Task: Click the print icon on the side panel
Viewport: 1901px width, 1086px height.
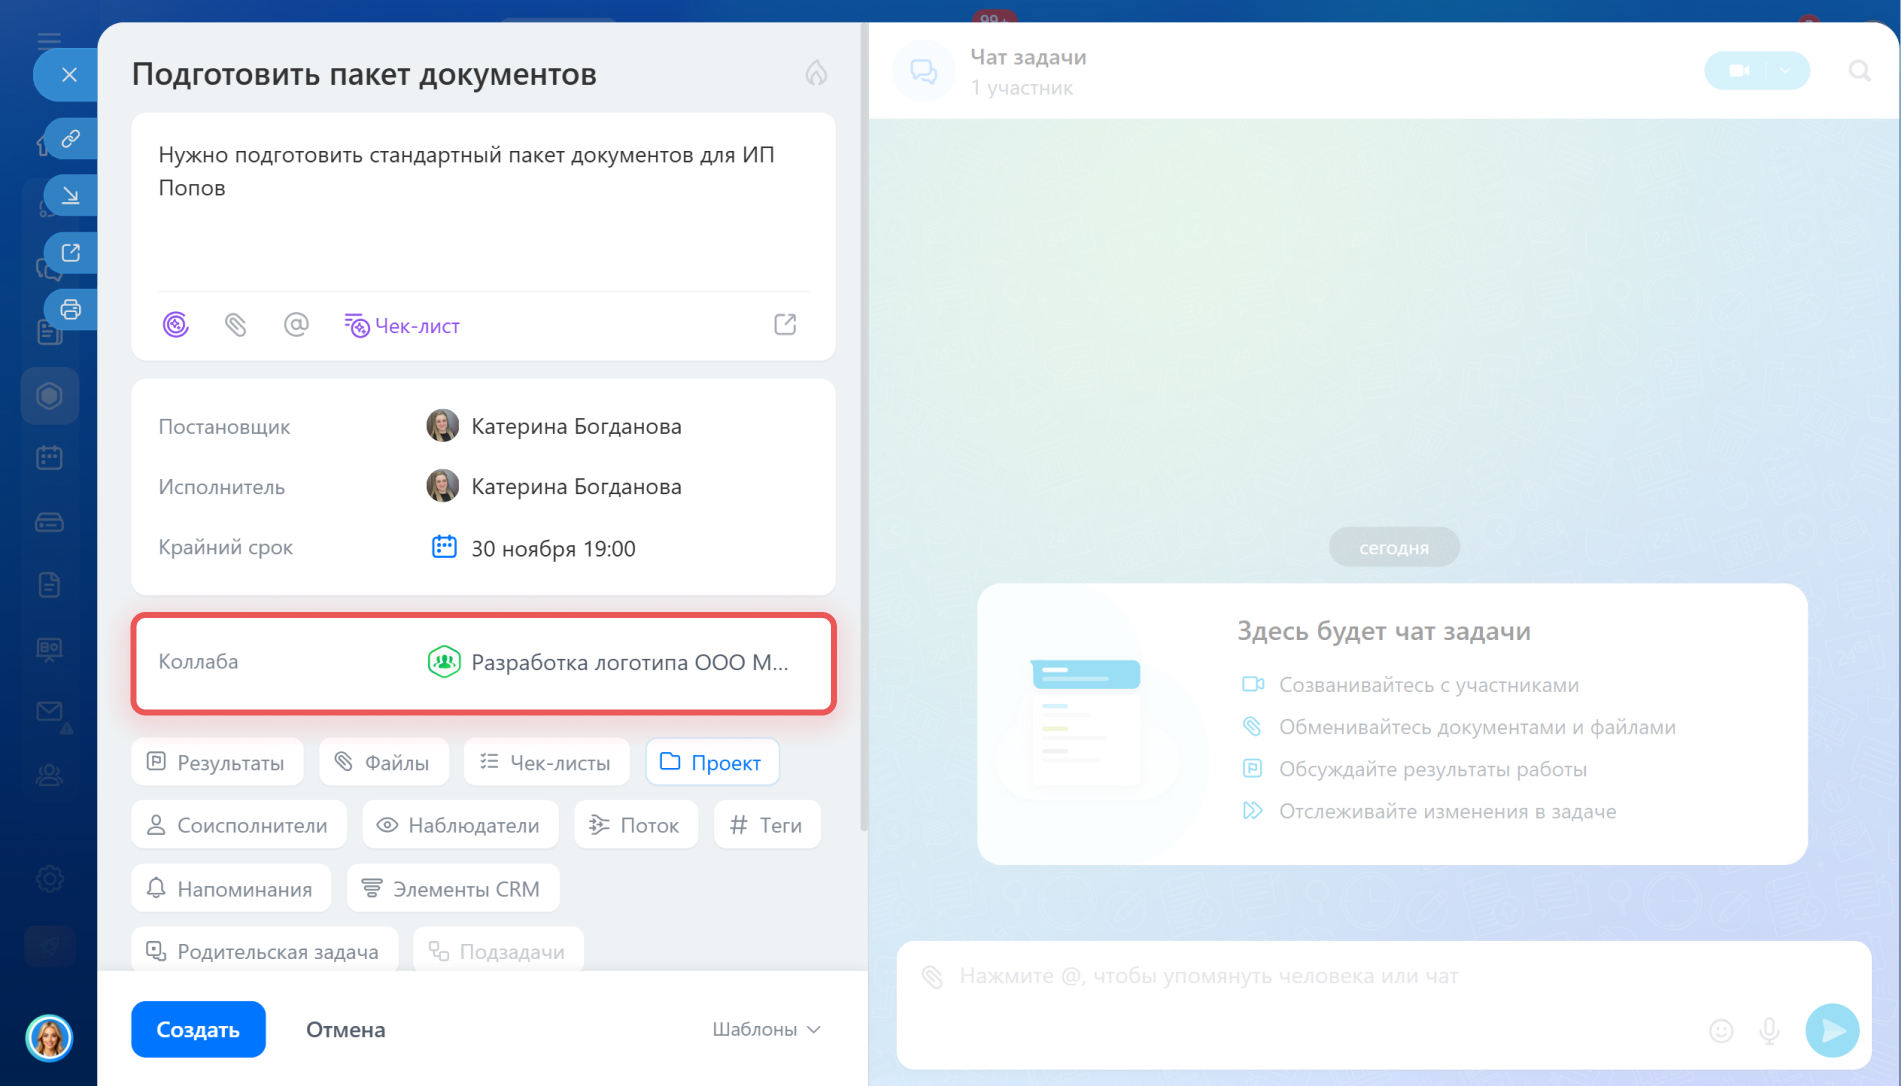Action: [x=70, y=309]
